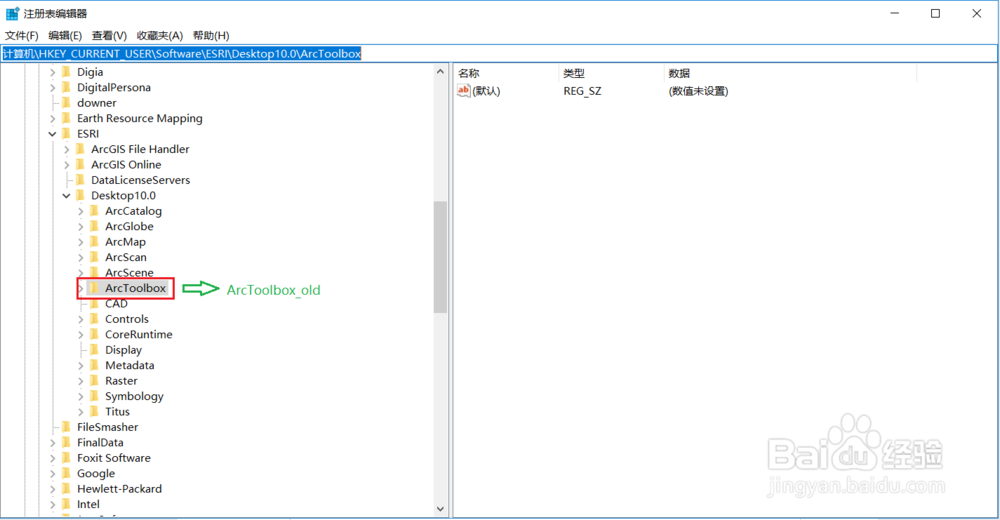Click the (默认) string value icon
Viewport: 1000px width, 520px height.
(464, 91)
